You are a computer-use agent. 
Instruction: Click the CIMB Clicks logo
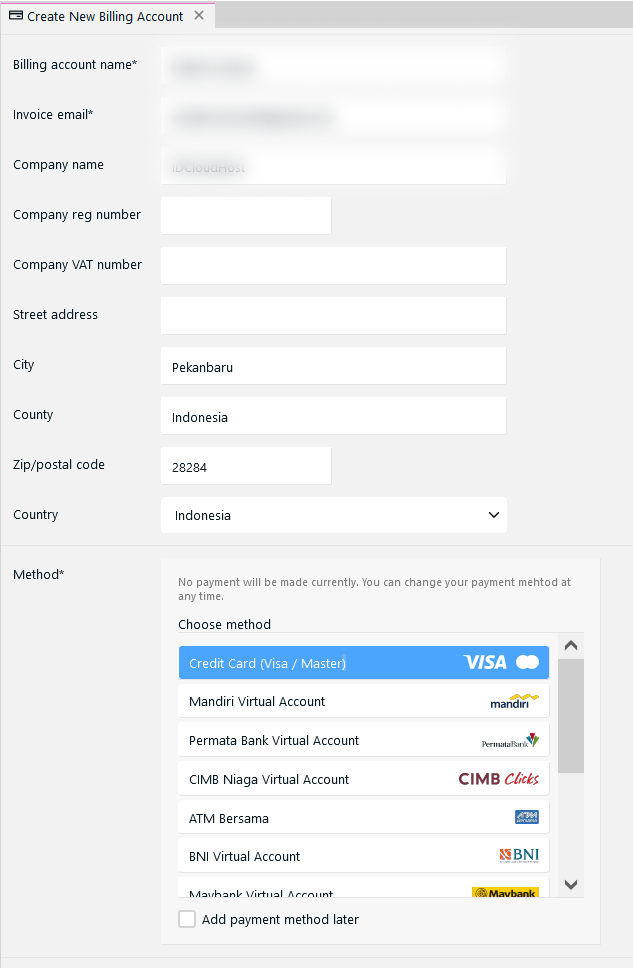coord(498,778)
